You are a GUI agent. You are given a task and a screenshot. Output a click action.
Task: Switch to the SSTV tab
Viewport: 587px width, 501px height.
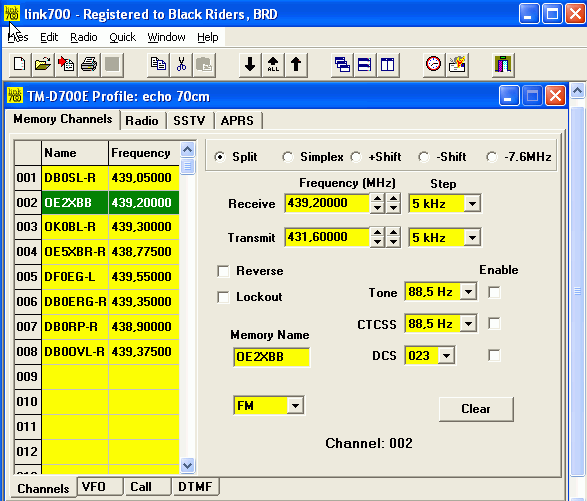point(189,121)
